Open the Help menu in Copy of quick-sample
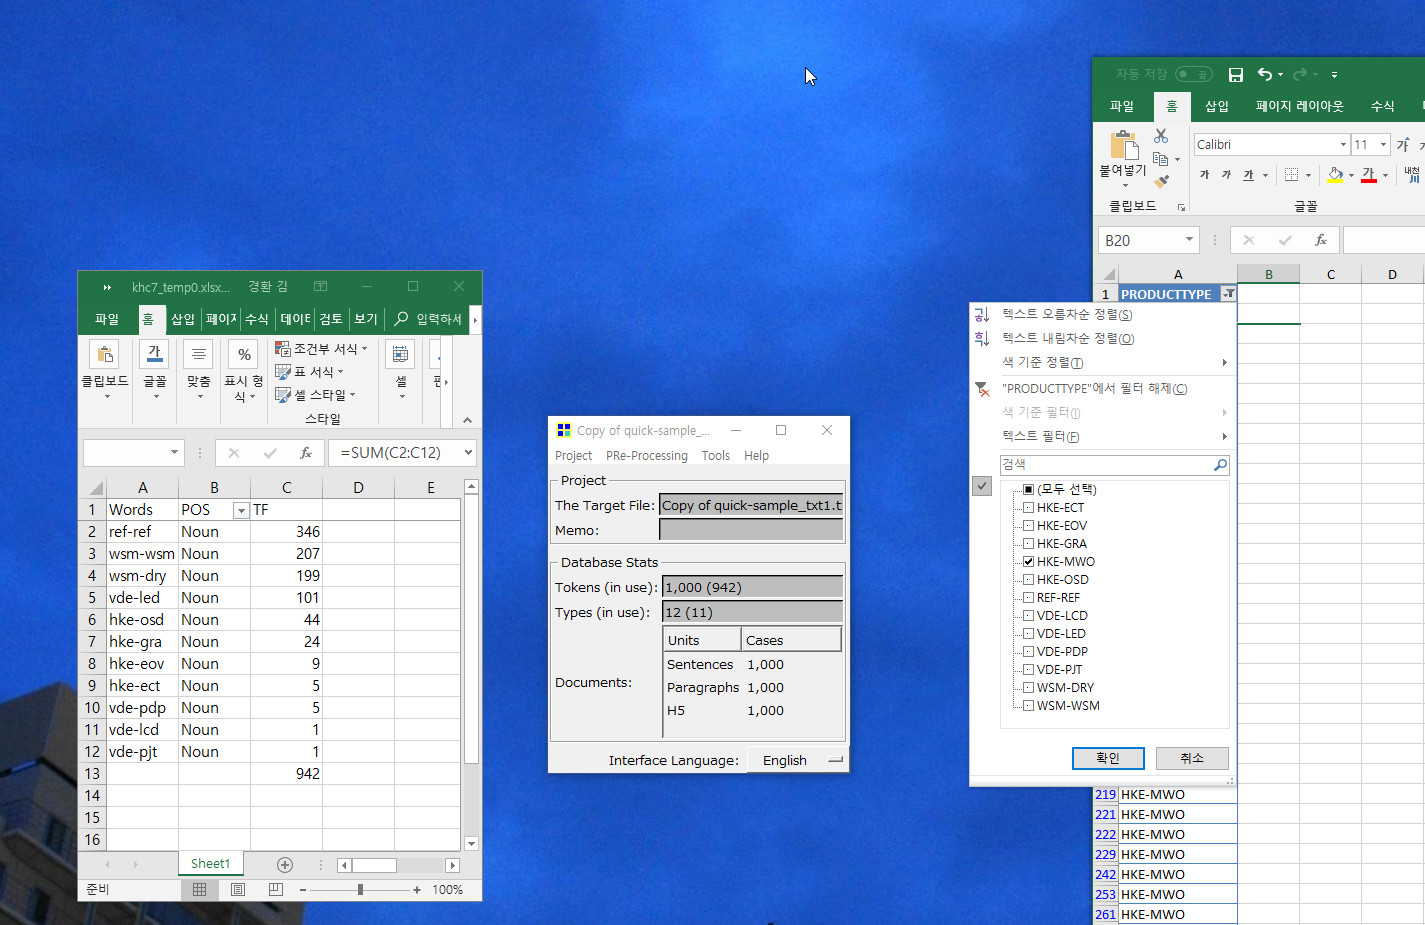The image size is (1425, 925). pyautogui.click(x=757, y=456)
